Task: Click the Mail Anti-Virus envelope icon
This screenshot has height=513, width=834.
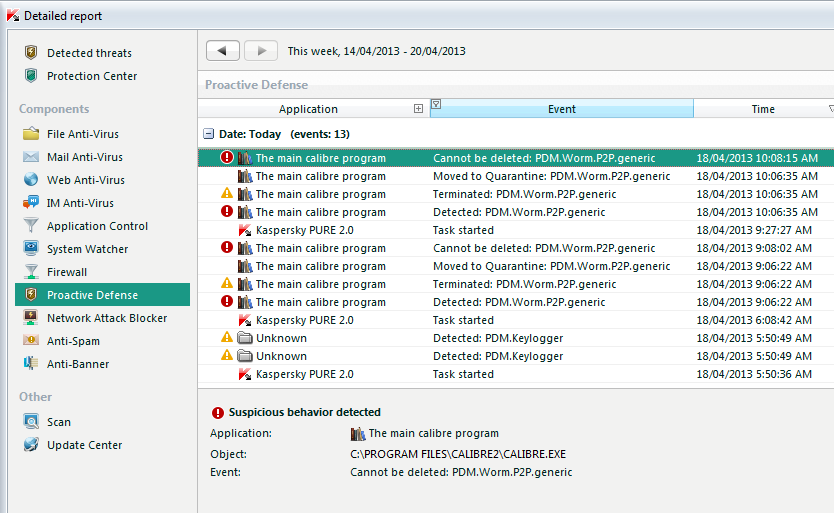Action: [x=31, y=156]
